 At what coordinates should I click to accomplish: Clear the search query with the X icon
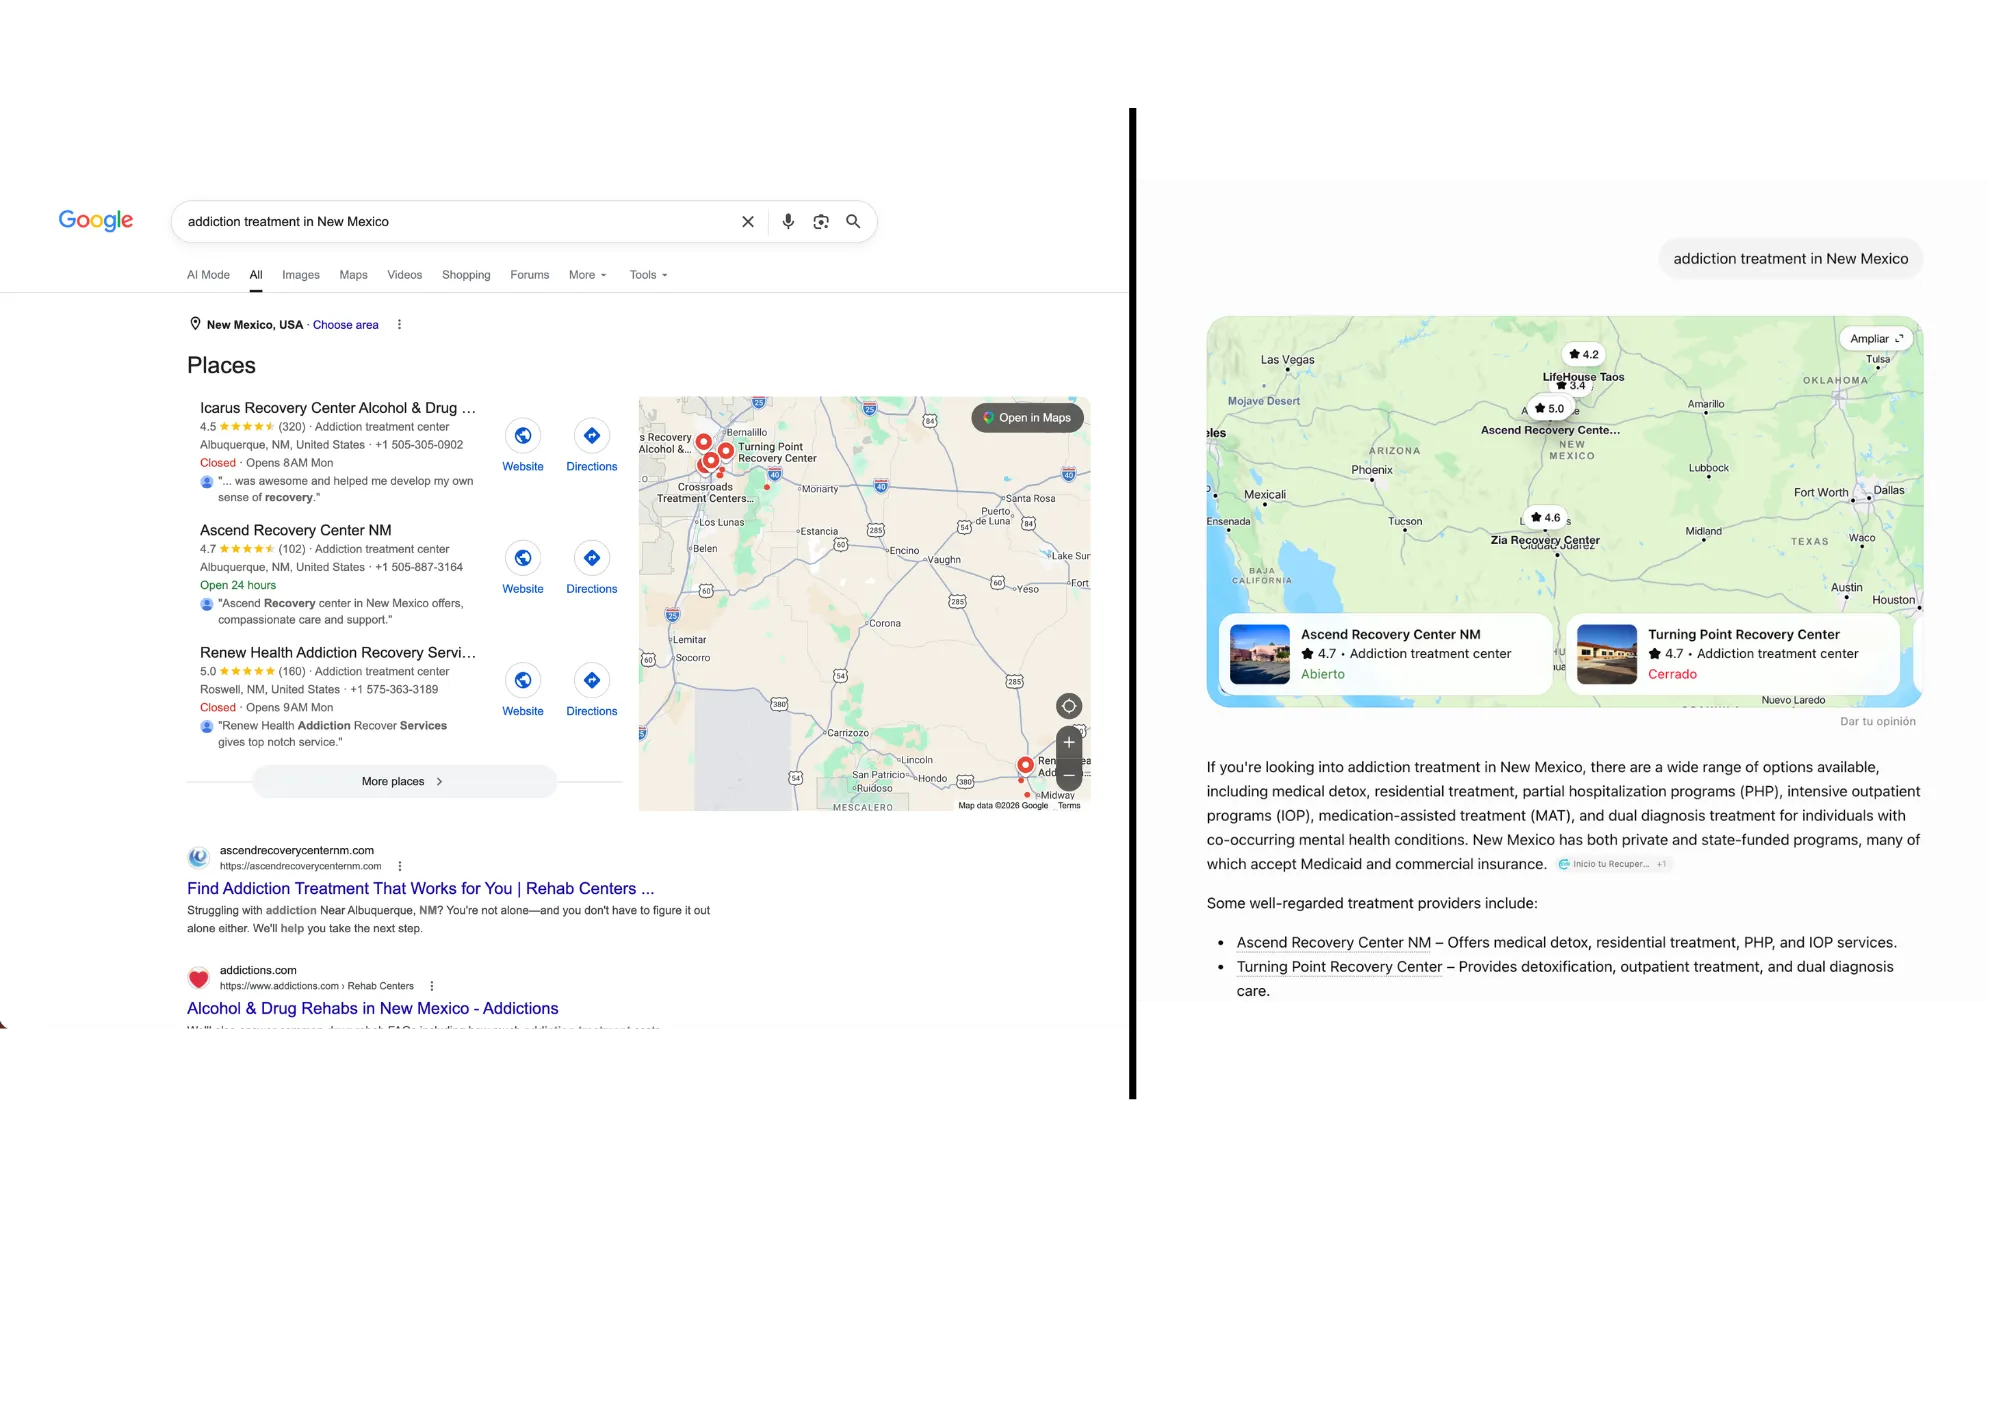tap(747, 222)
